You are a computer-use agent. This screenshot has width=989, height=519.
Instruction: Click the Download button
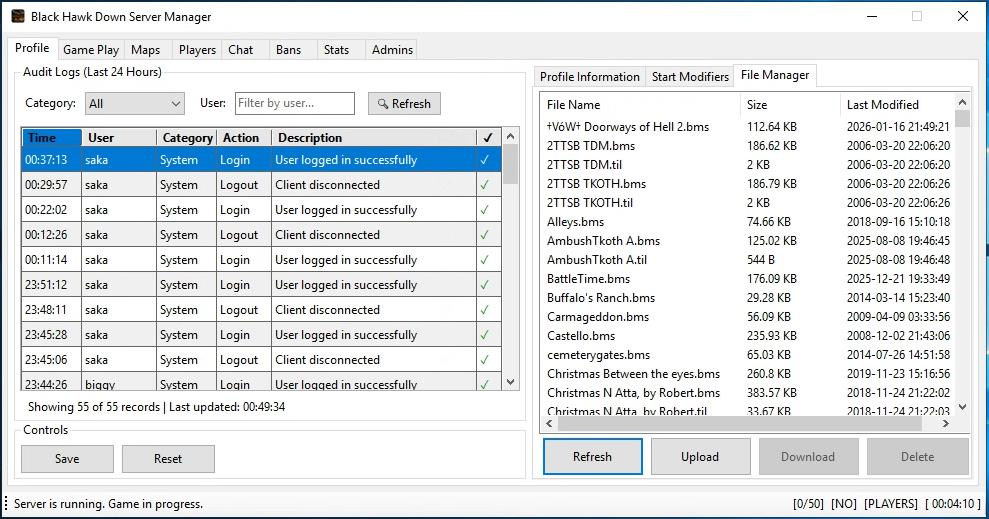[808, 457]
